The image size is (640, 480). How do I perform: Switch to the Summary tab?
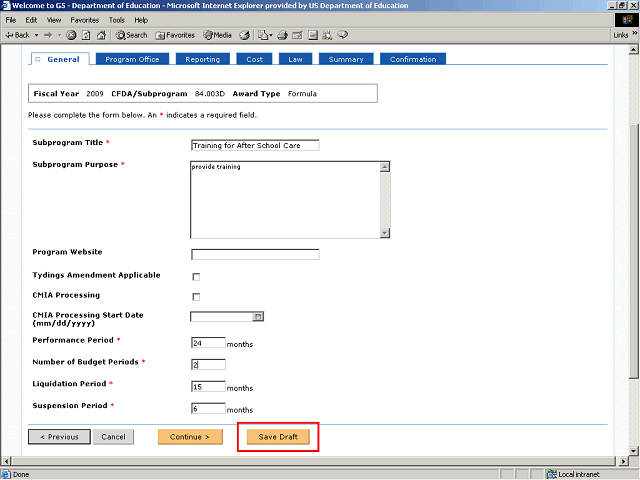click(x=346, y=59)
